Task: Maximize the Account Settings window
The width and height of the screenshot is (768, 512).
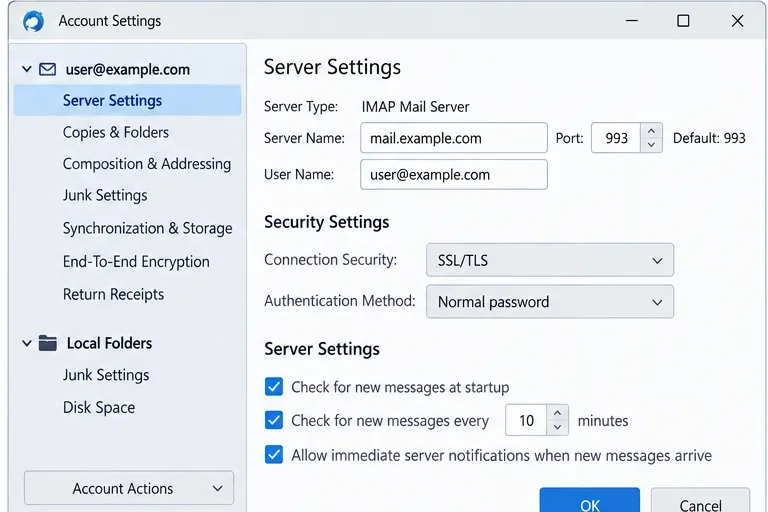Action: (x=683, y=21)
